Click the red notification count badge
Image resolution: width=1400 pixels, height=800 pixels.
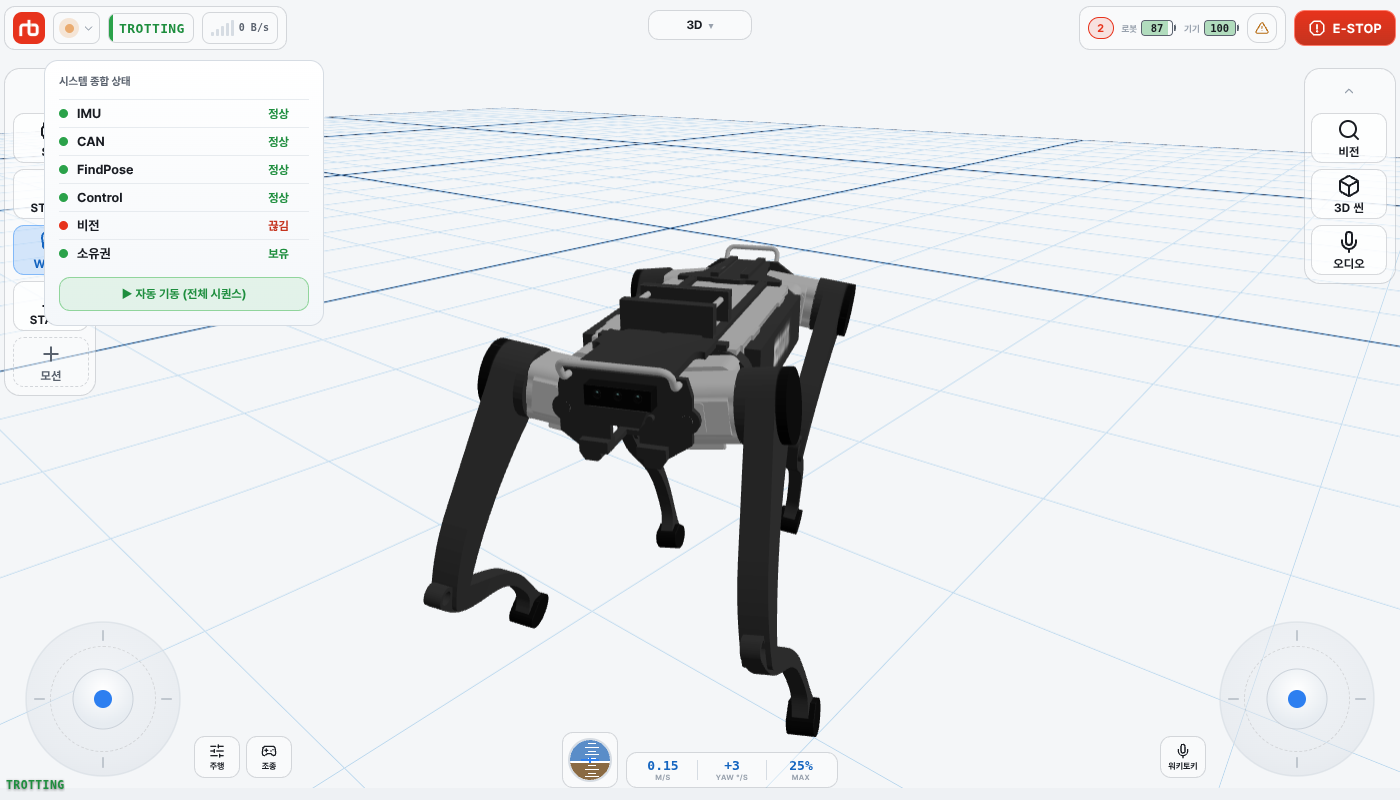tap(1101, 28)
